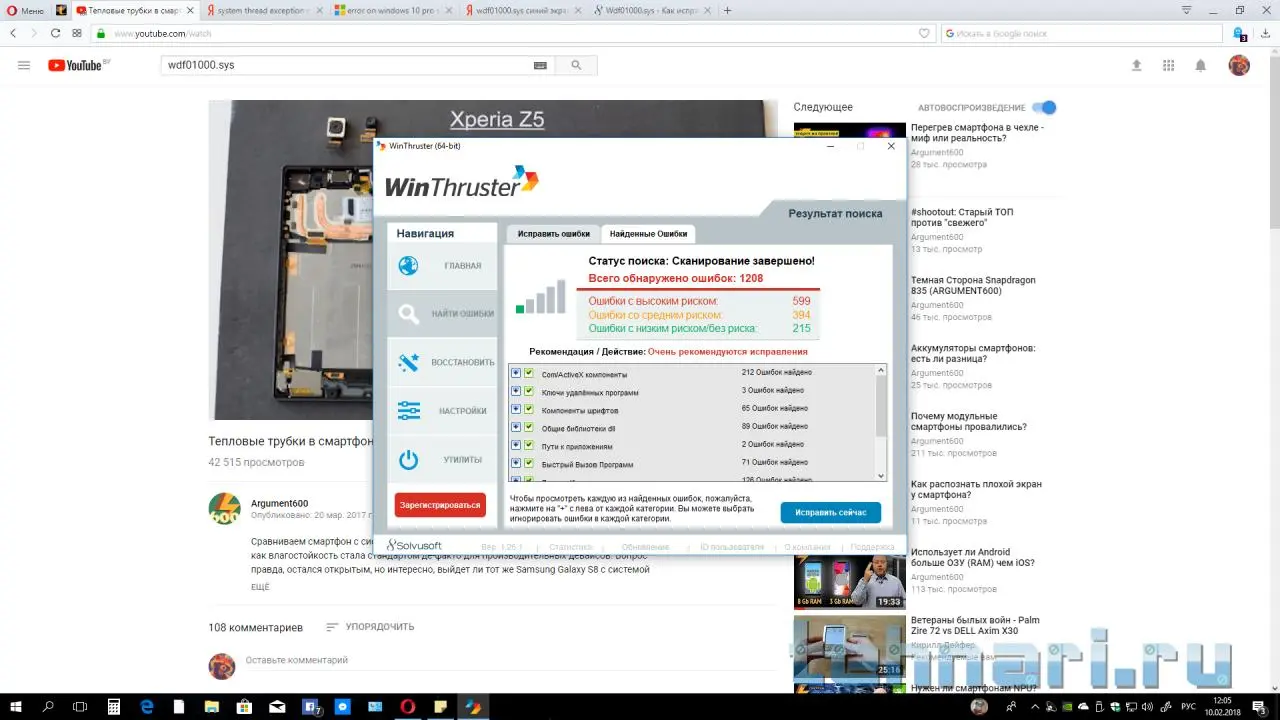Expand the Ключи удалённых программ category
This screenshot has width=1280, height=720.
(x=516, y=391)
